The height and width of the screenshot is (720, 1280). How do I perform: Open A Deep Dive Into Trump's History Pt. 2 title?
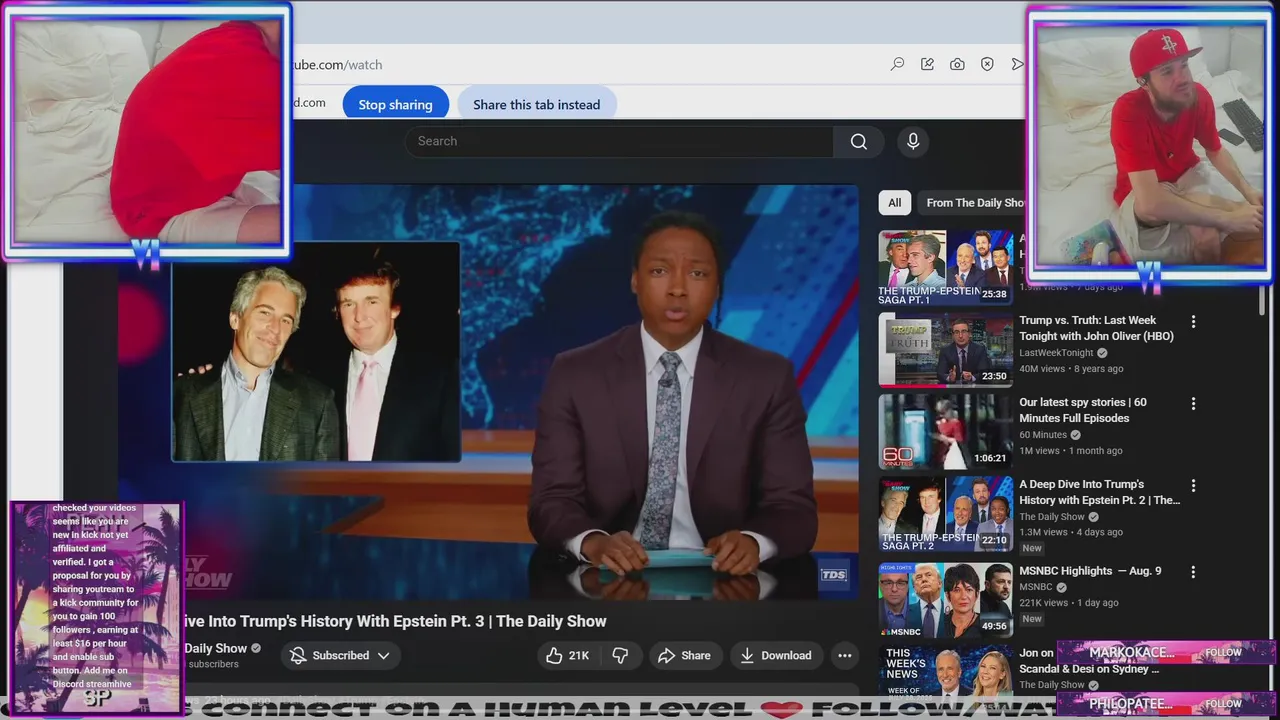(x=1099, y=492)
